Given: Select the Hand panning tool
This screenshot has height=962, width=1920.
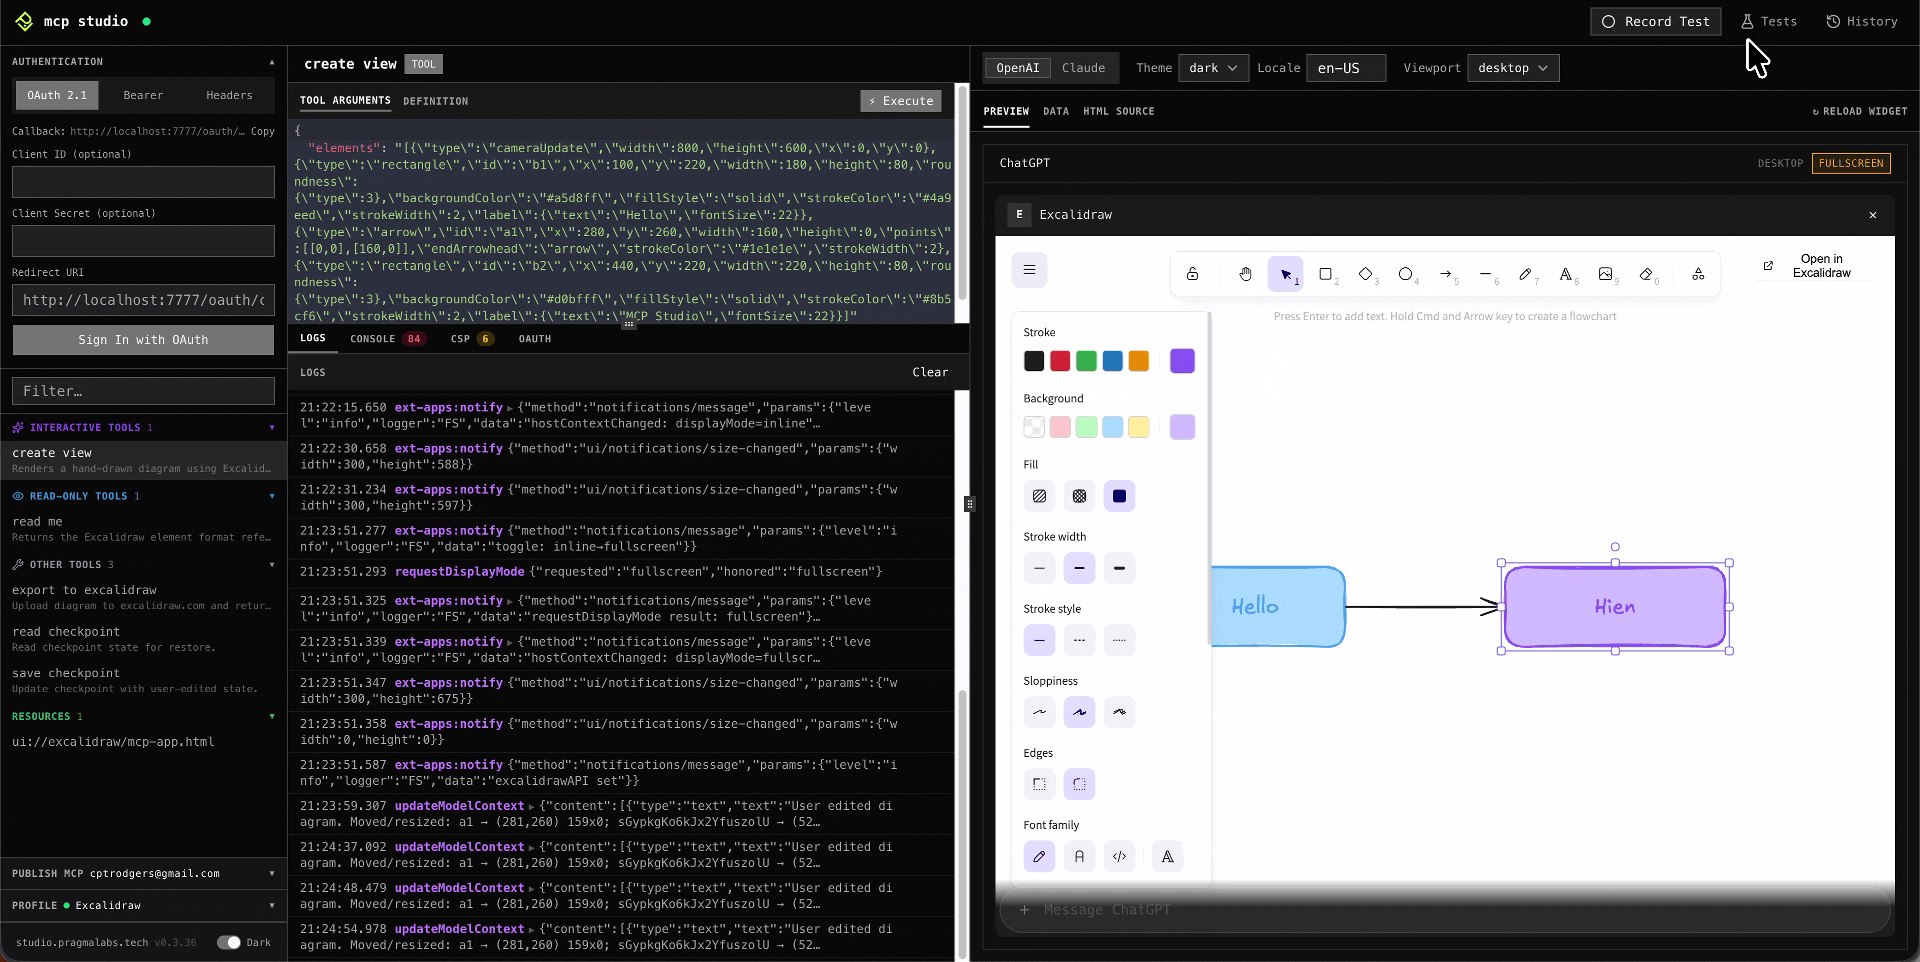Looking at the screenshot, I should coord(1245,274).
